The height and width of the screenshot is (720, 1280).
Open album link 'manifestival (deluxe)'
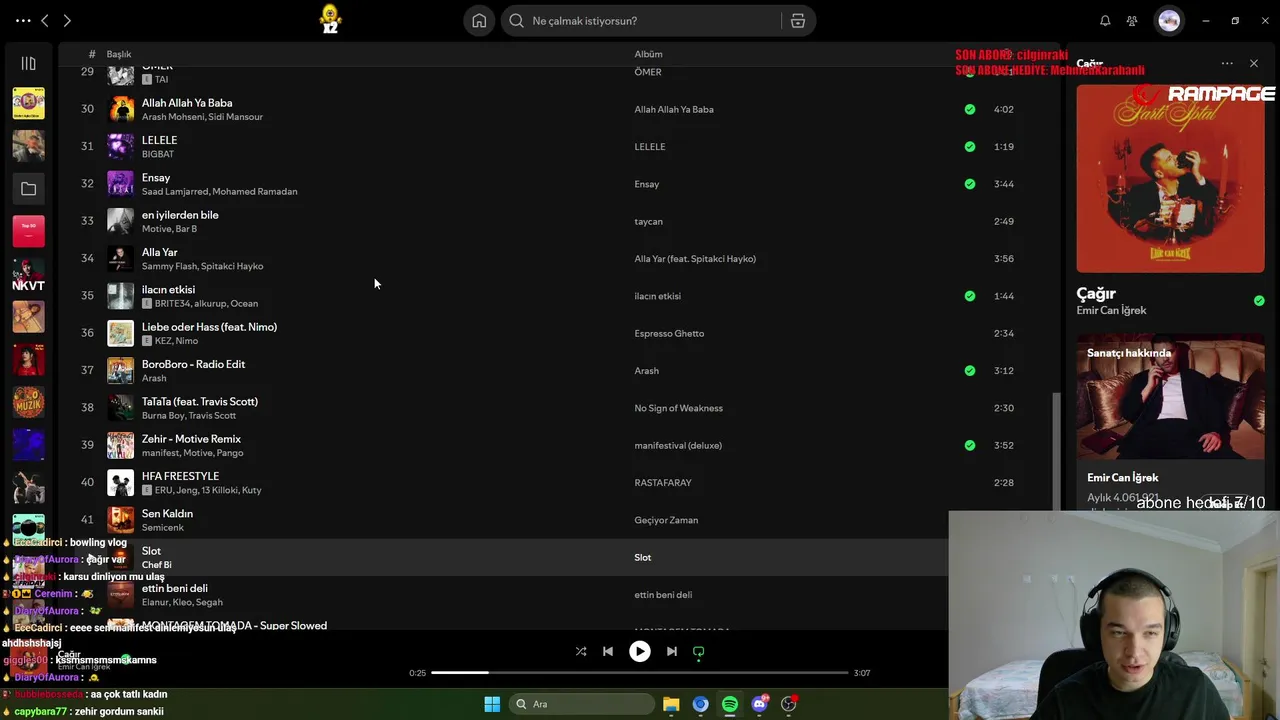click(678, 446)
